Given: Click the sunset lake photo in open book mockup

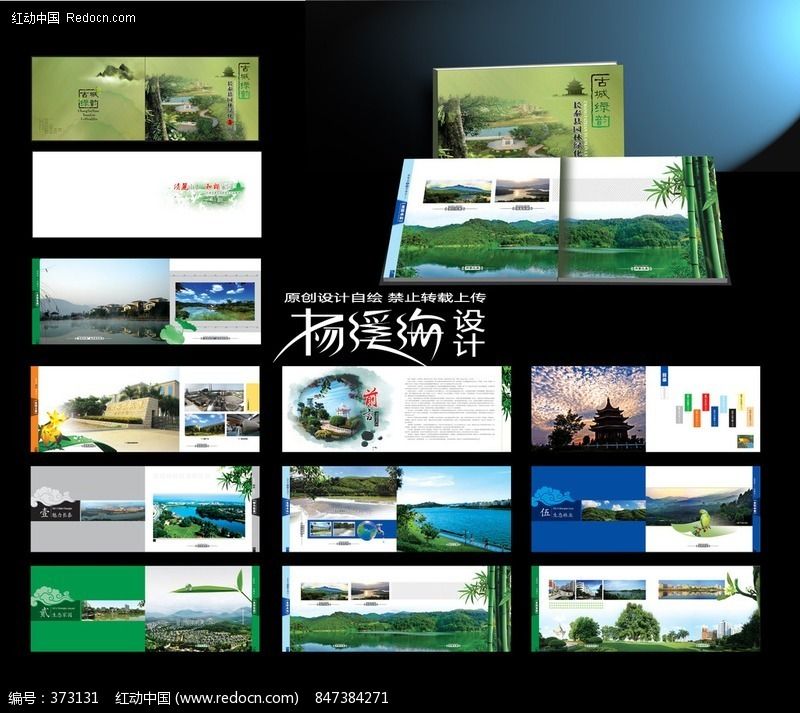Looking at the screenshot, I should (522, 190).
